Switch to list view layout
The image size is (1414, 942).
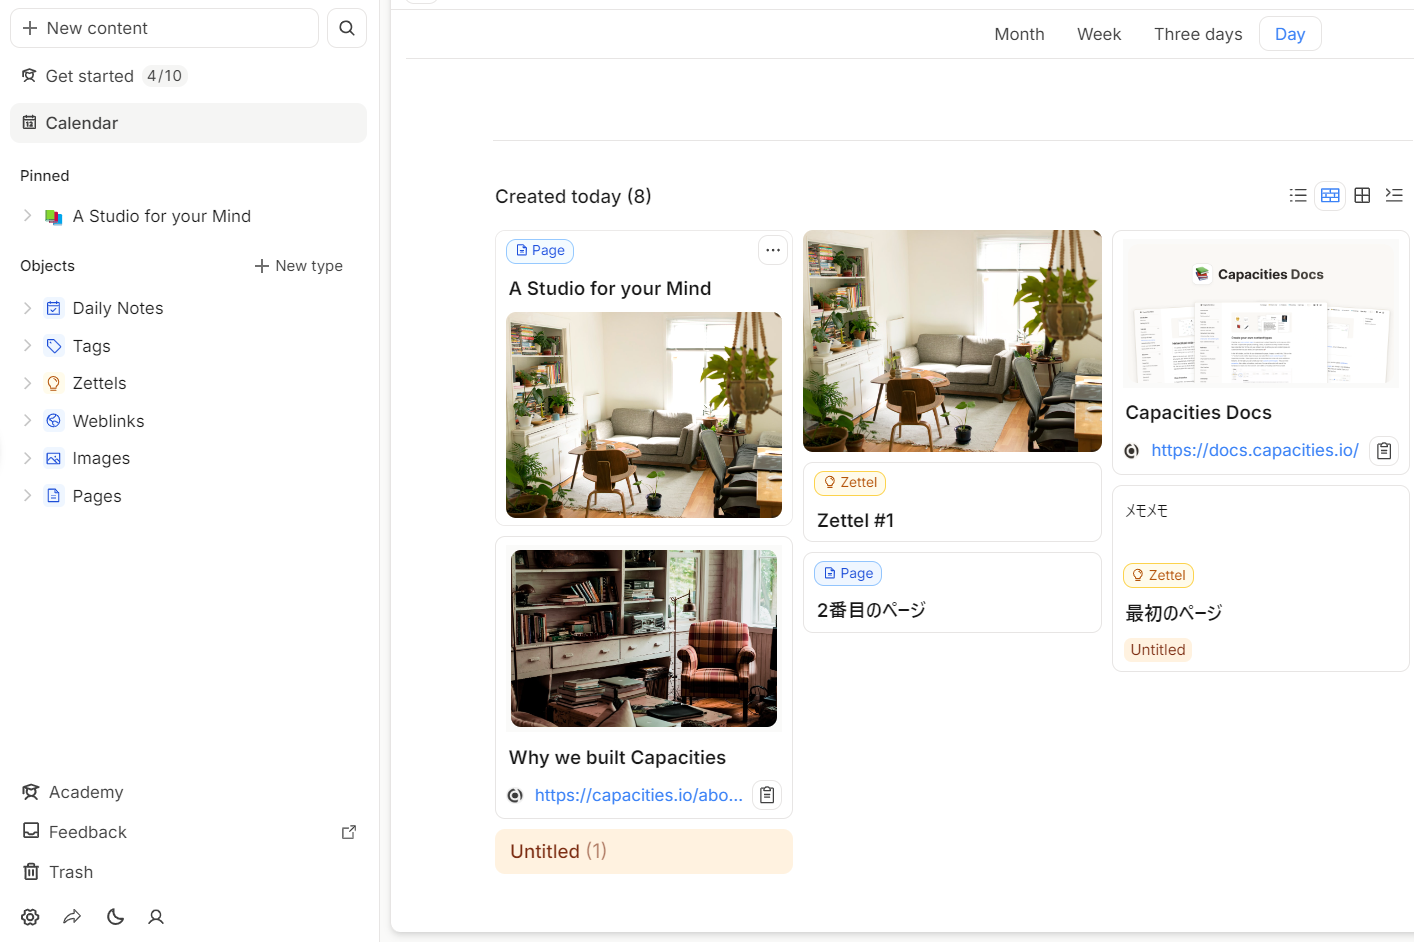(x=1298, y=195)
